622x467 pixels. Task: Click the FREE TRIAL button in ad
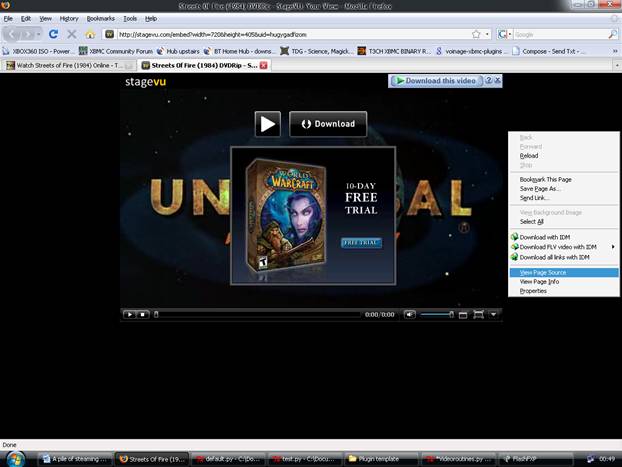click(361, 242)
